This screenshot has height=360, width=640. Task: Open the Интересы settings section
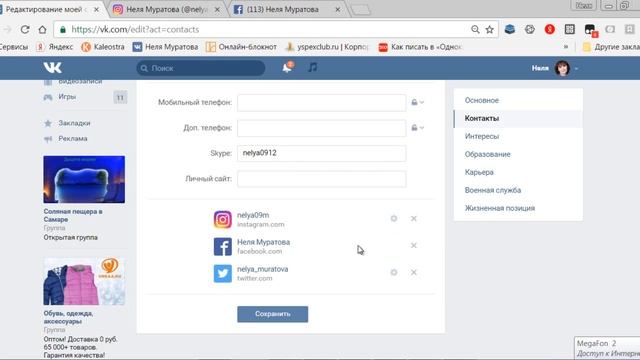(x=518, y=136)
